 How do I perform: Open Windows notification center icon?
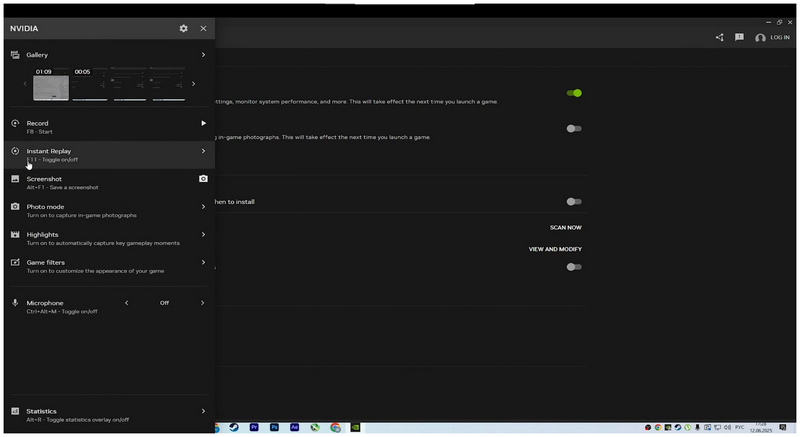click(x=783, y=427)
